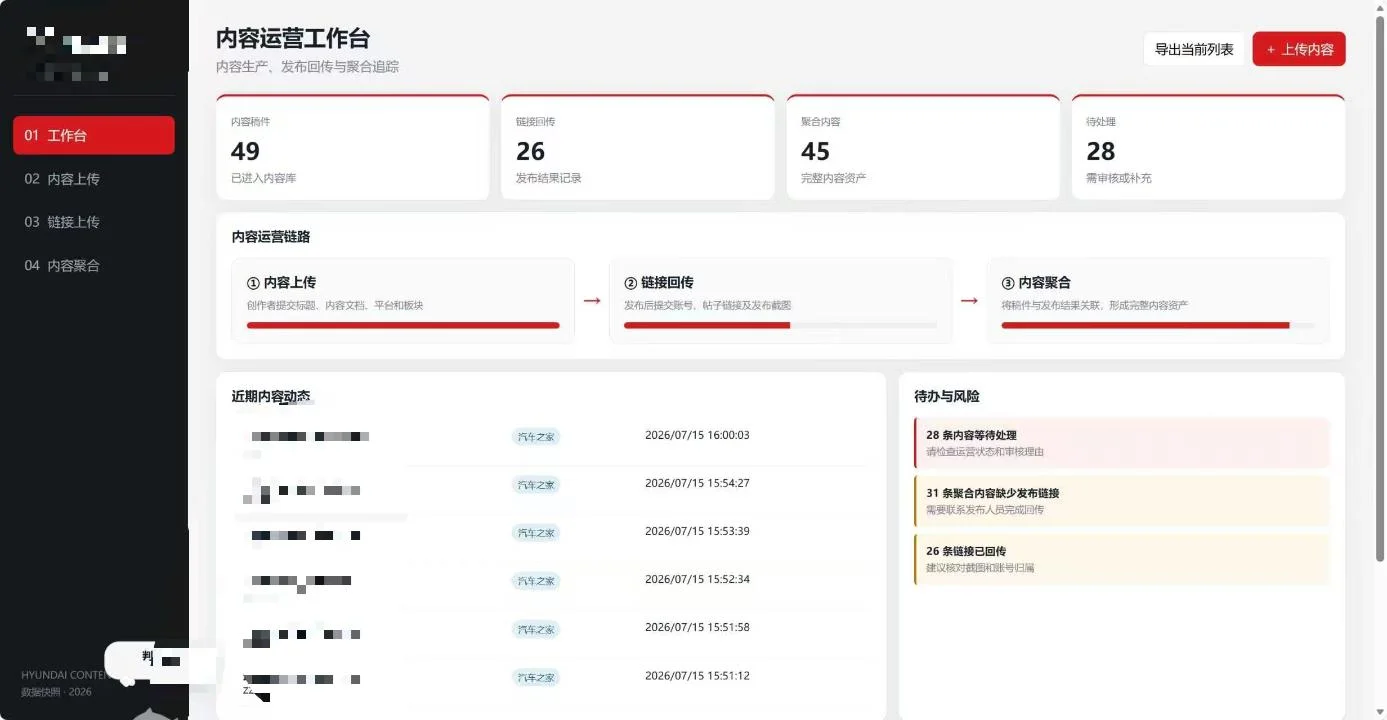Click the 内容聚合 step progress bar
Viewport: 1387px width, 720px height.
1158,325
